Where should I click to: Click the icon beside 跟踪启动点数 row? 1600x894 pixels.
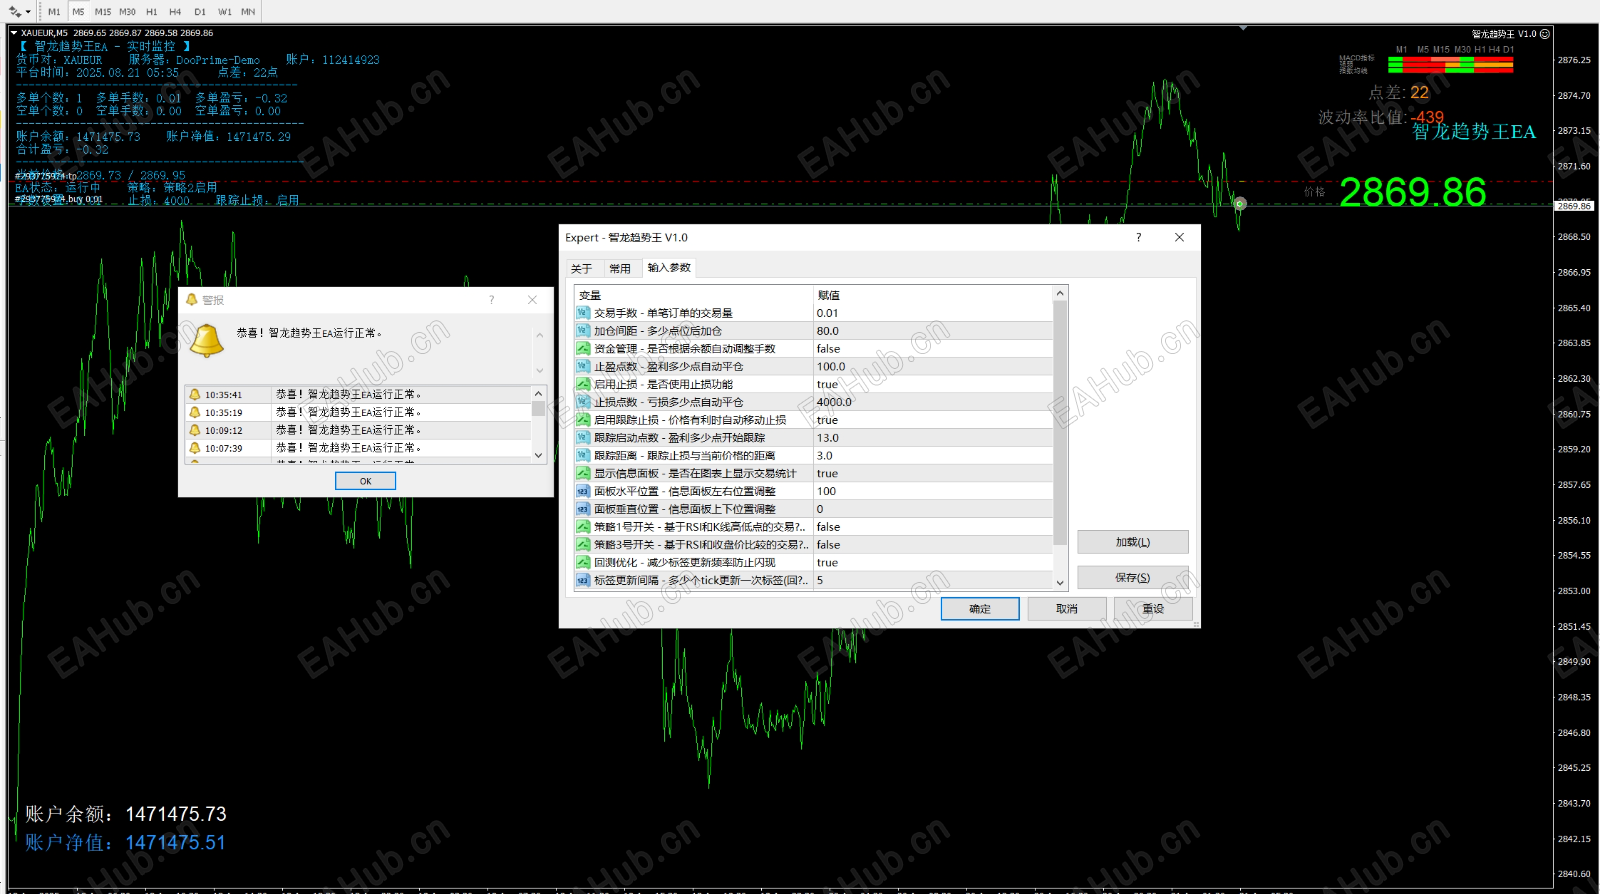(583, 438)
